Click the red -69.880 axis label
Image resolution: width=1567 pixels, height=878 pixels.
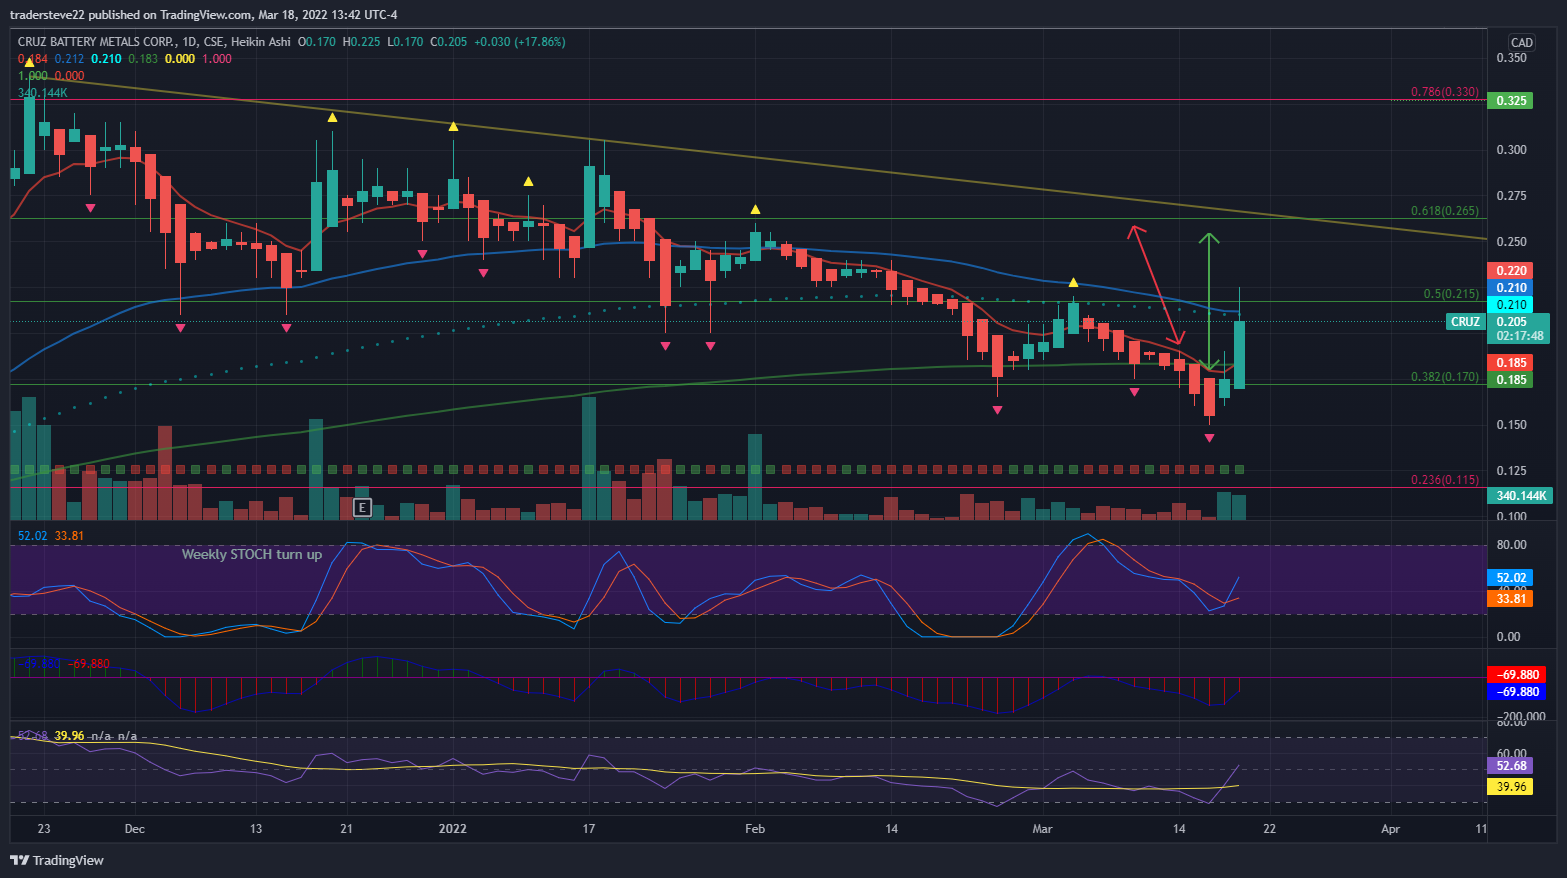pyautogui.click(x=1516, y=675)
